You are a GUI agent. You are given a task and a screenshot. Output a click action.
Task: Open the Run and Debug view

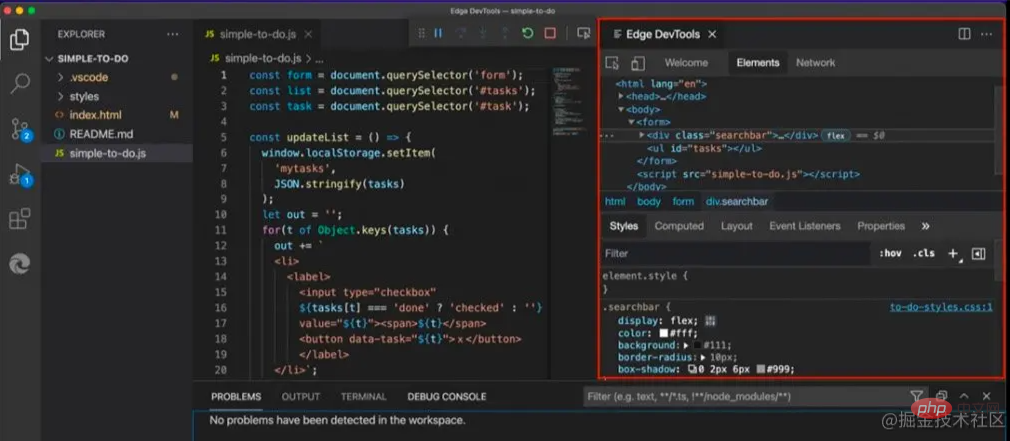[x=20, y=174]
